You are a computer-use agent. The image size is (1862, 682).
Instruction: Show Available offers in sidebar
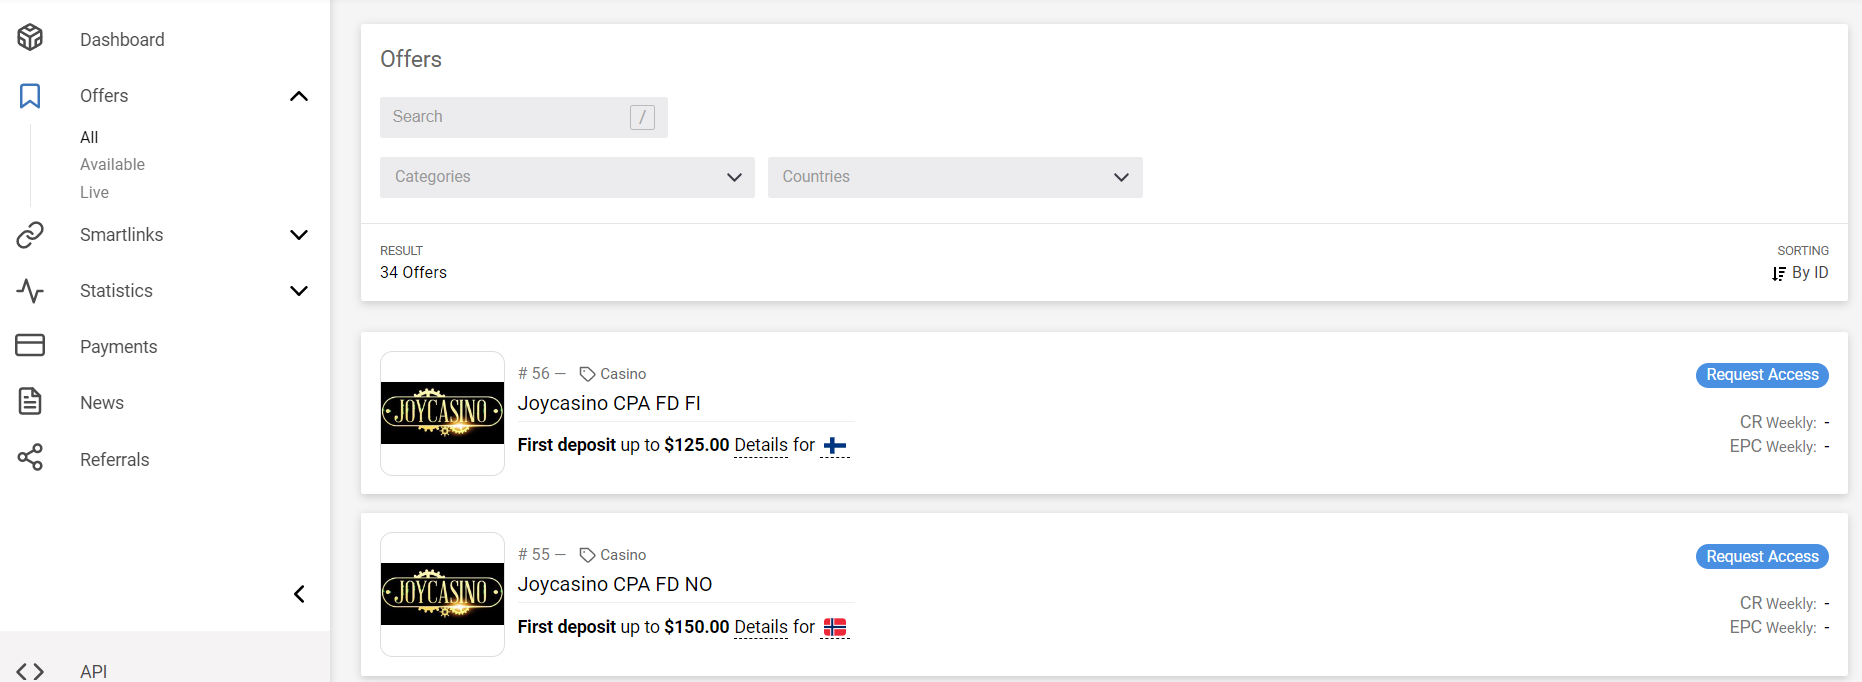point(112,164)
